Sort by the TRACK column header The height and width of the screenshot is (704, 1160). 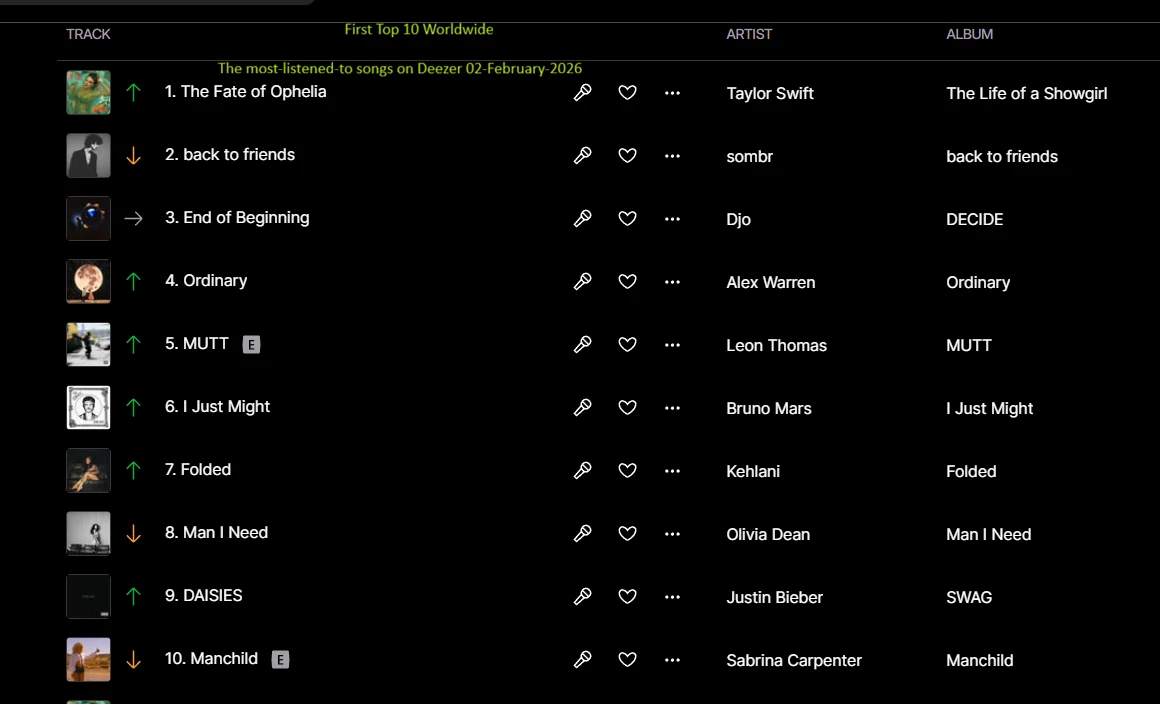pyautogui.click(x=88, y=34)
